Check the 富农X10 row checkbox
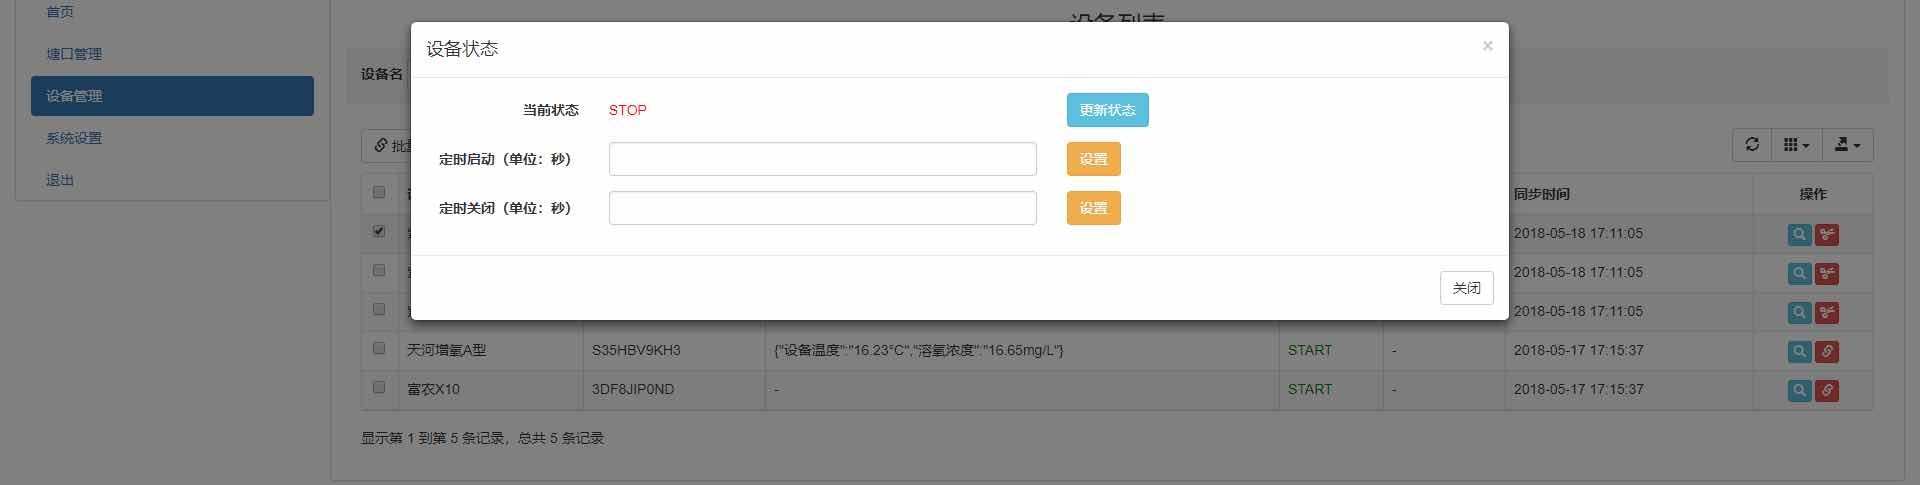This screenshot has height=485, width=1920. pyautogui.click(x=379, y=387)
